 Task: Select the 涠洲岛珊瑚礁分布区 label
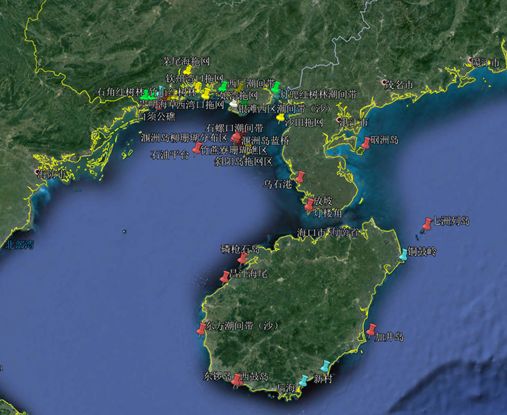pos(184,138)
